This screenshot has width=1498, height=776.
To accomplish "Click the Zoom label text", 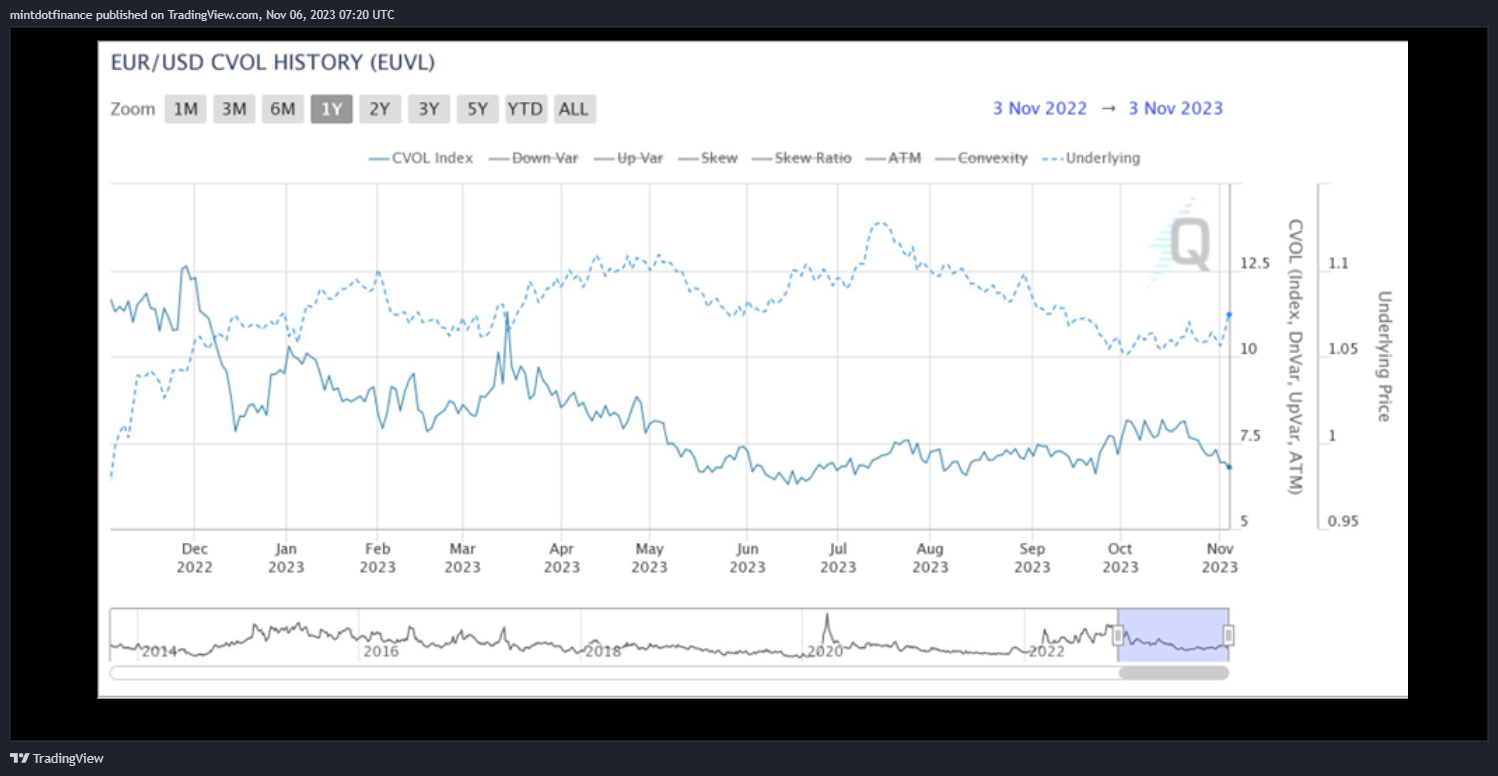I will [133, 109].
